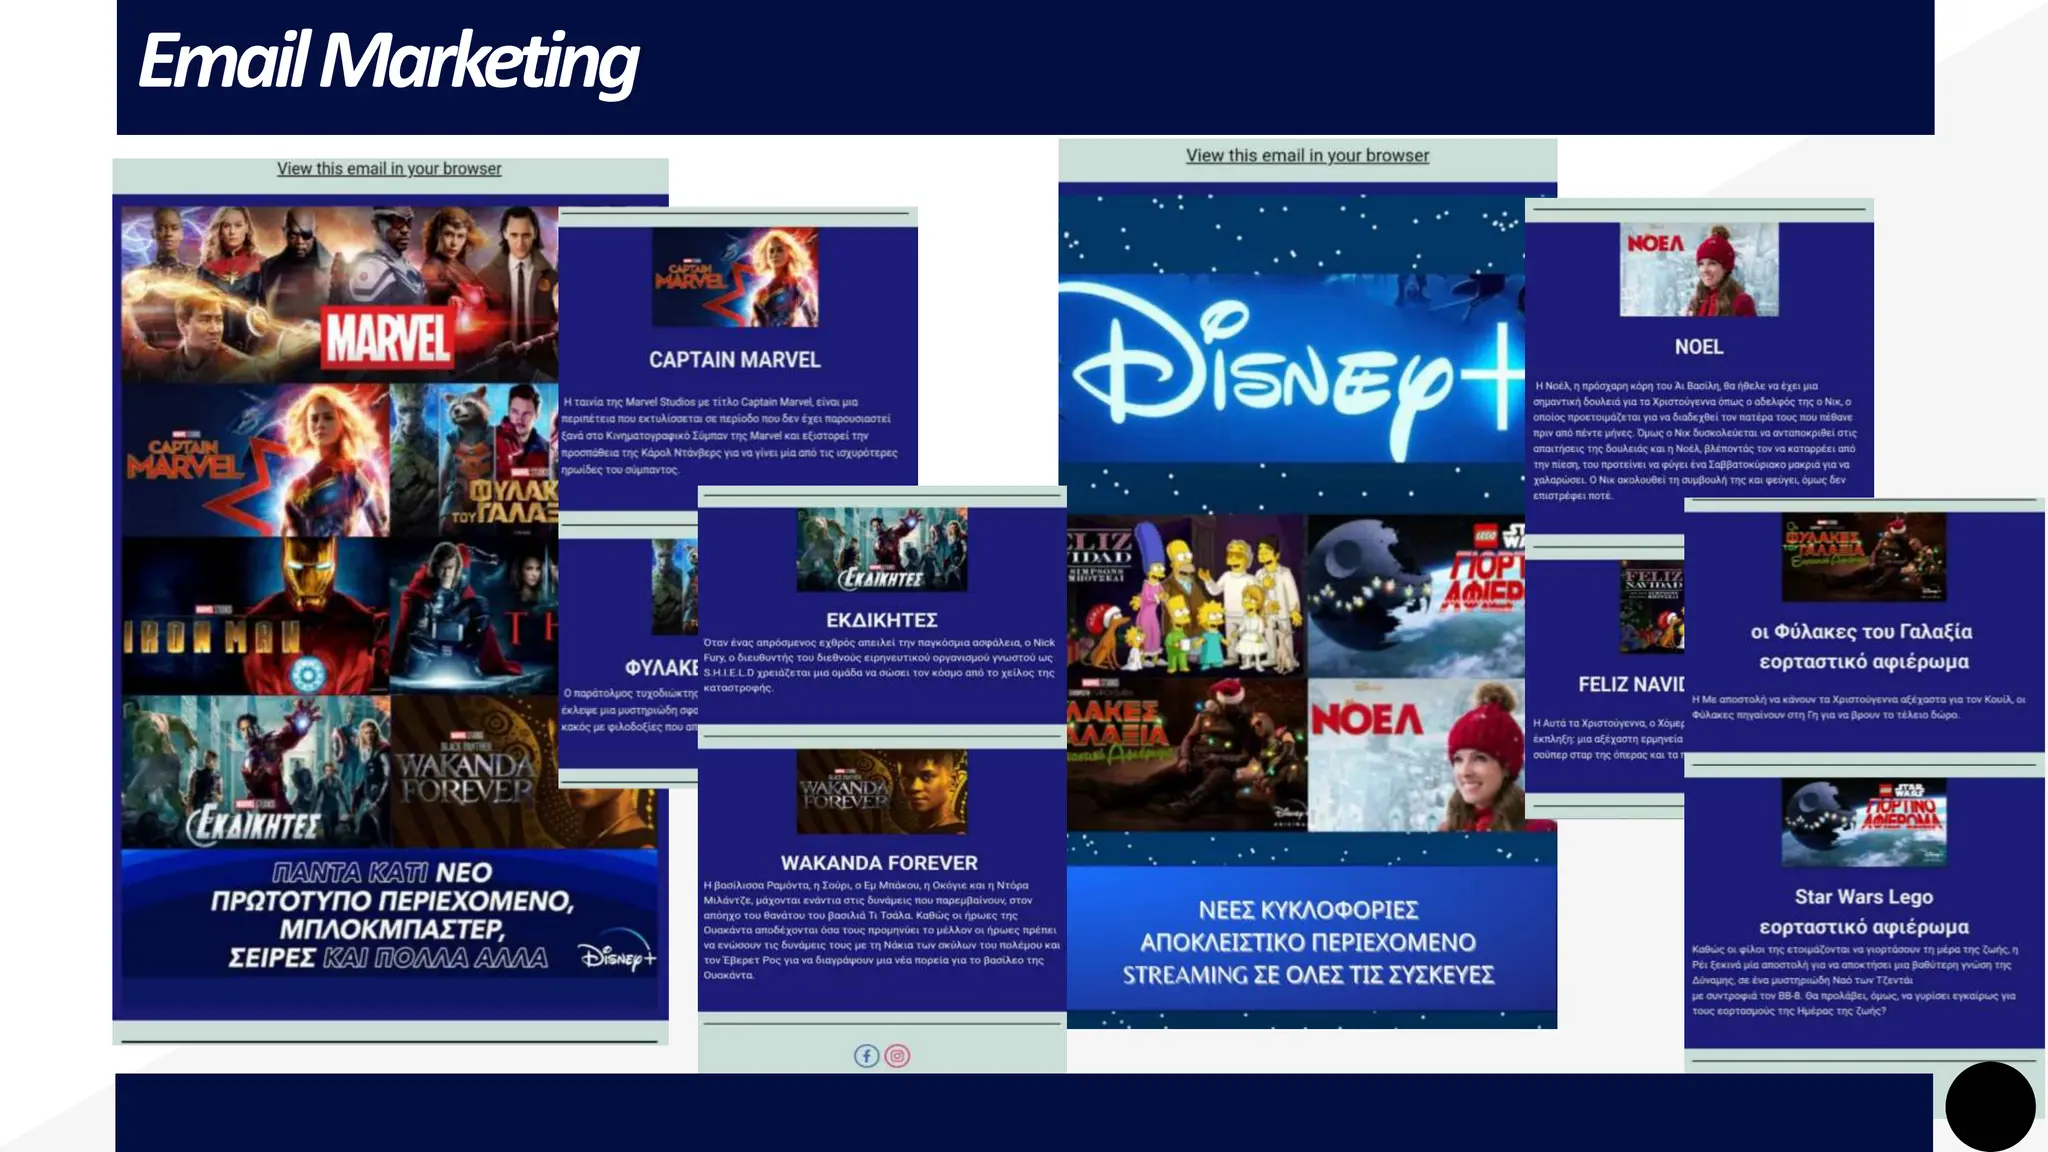
Task: Click the 'Email Marketing' slide title
Action: pyautogui.click(x=388, y=62)
